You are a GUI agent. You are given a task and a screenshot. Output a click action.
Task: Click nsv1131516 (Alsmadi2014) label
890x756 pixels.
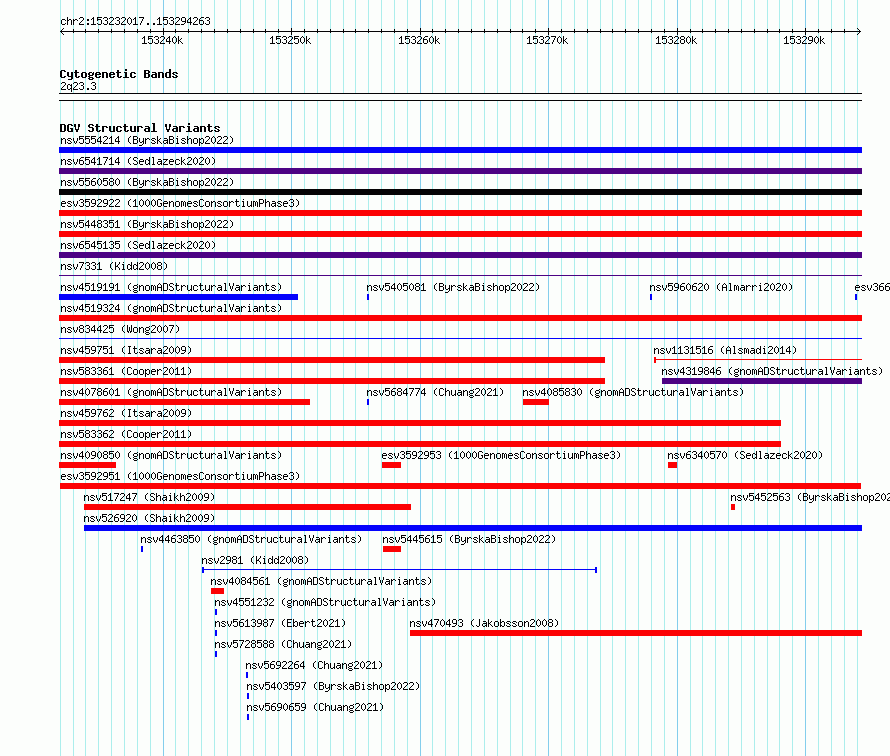click(x=725, y=350)
